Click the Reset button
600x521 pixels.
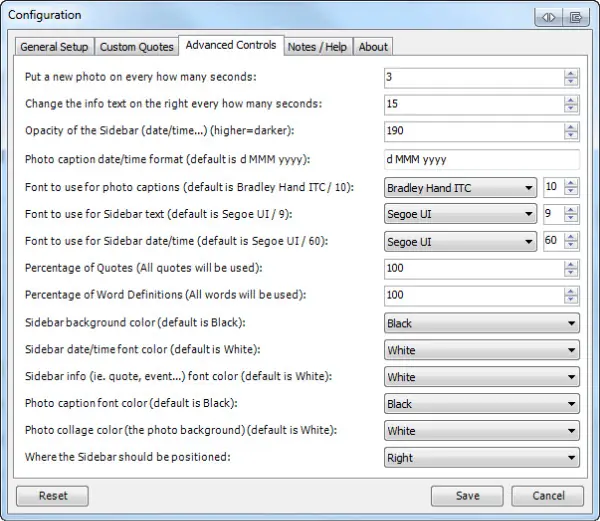tap(52, 496)
